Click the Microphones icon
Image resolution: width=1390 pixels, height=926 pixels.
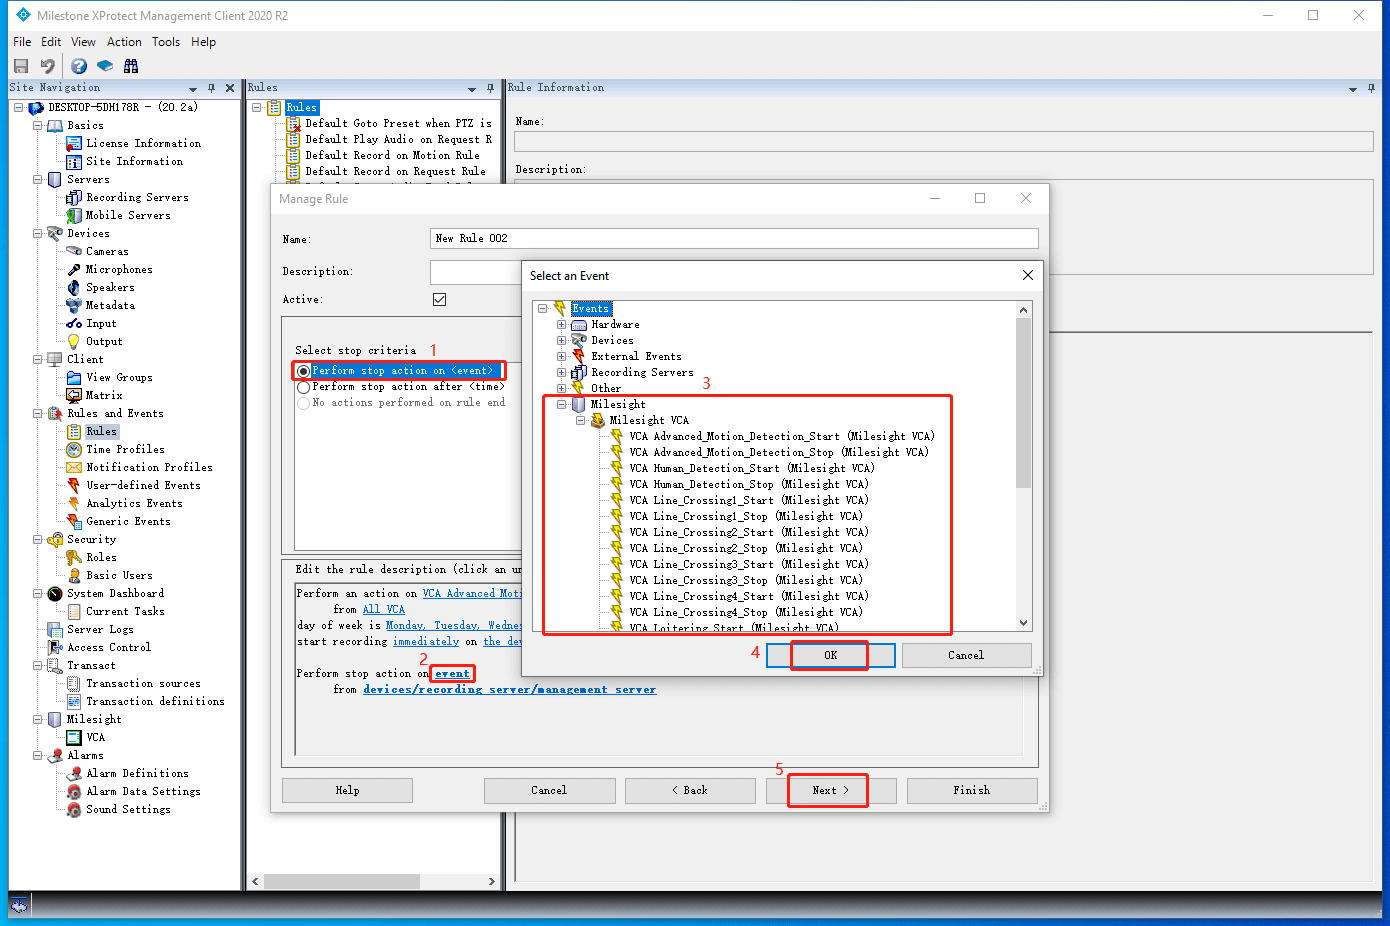(74, 269)
